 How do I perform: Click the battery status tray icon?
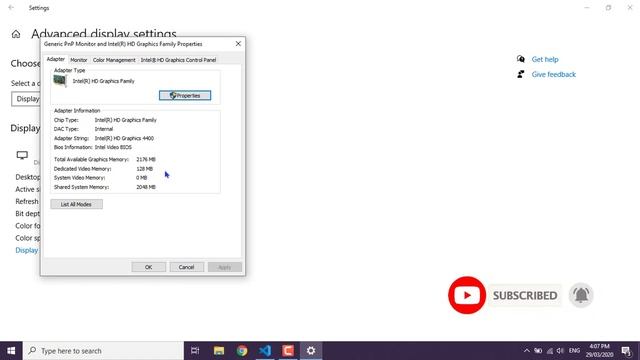tap(538, 351)
